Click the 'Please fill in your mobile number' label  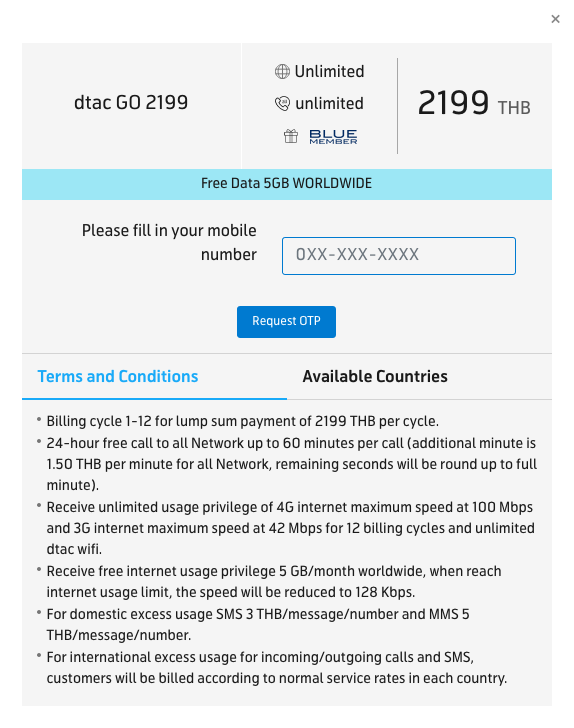(x=169, y=242)
